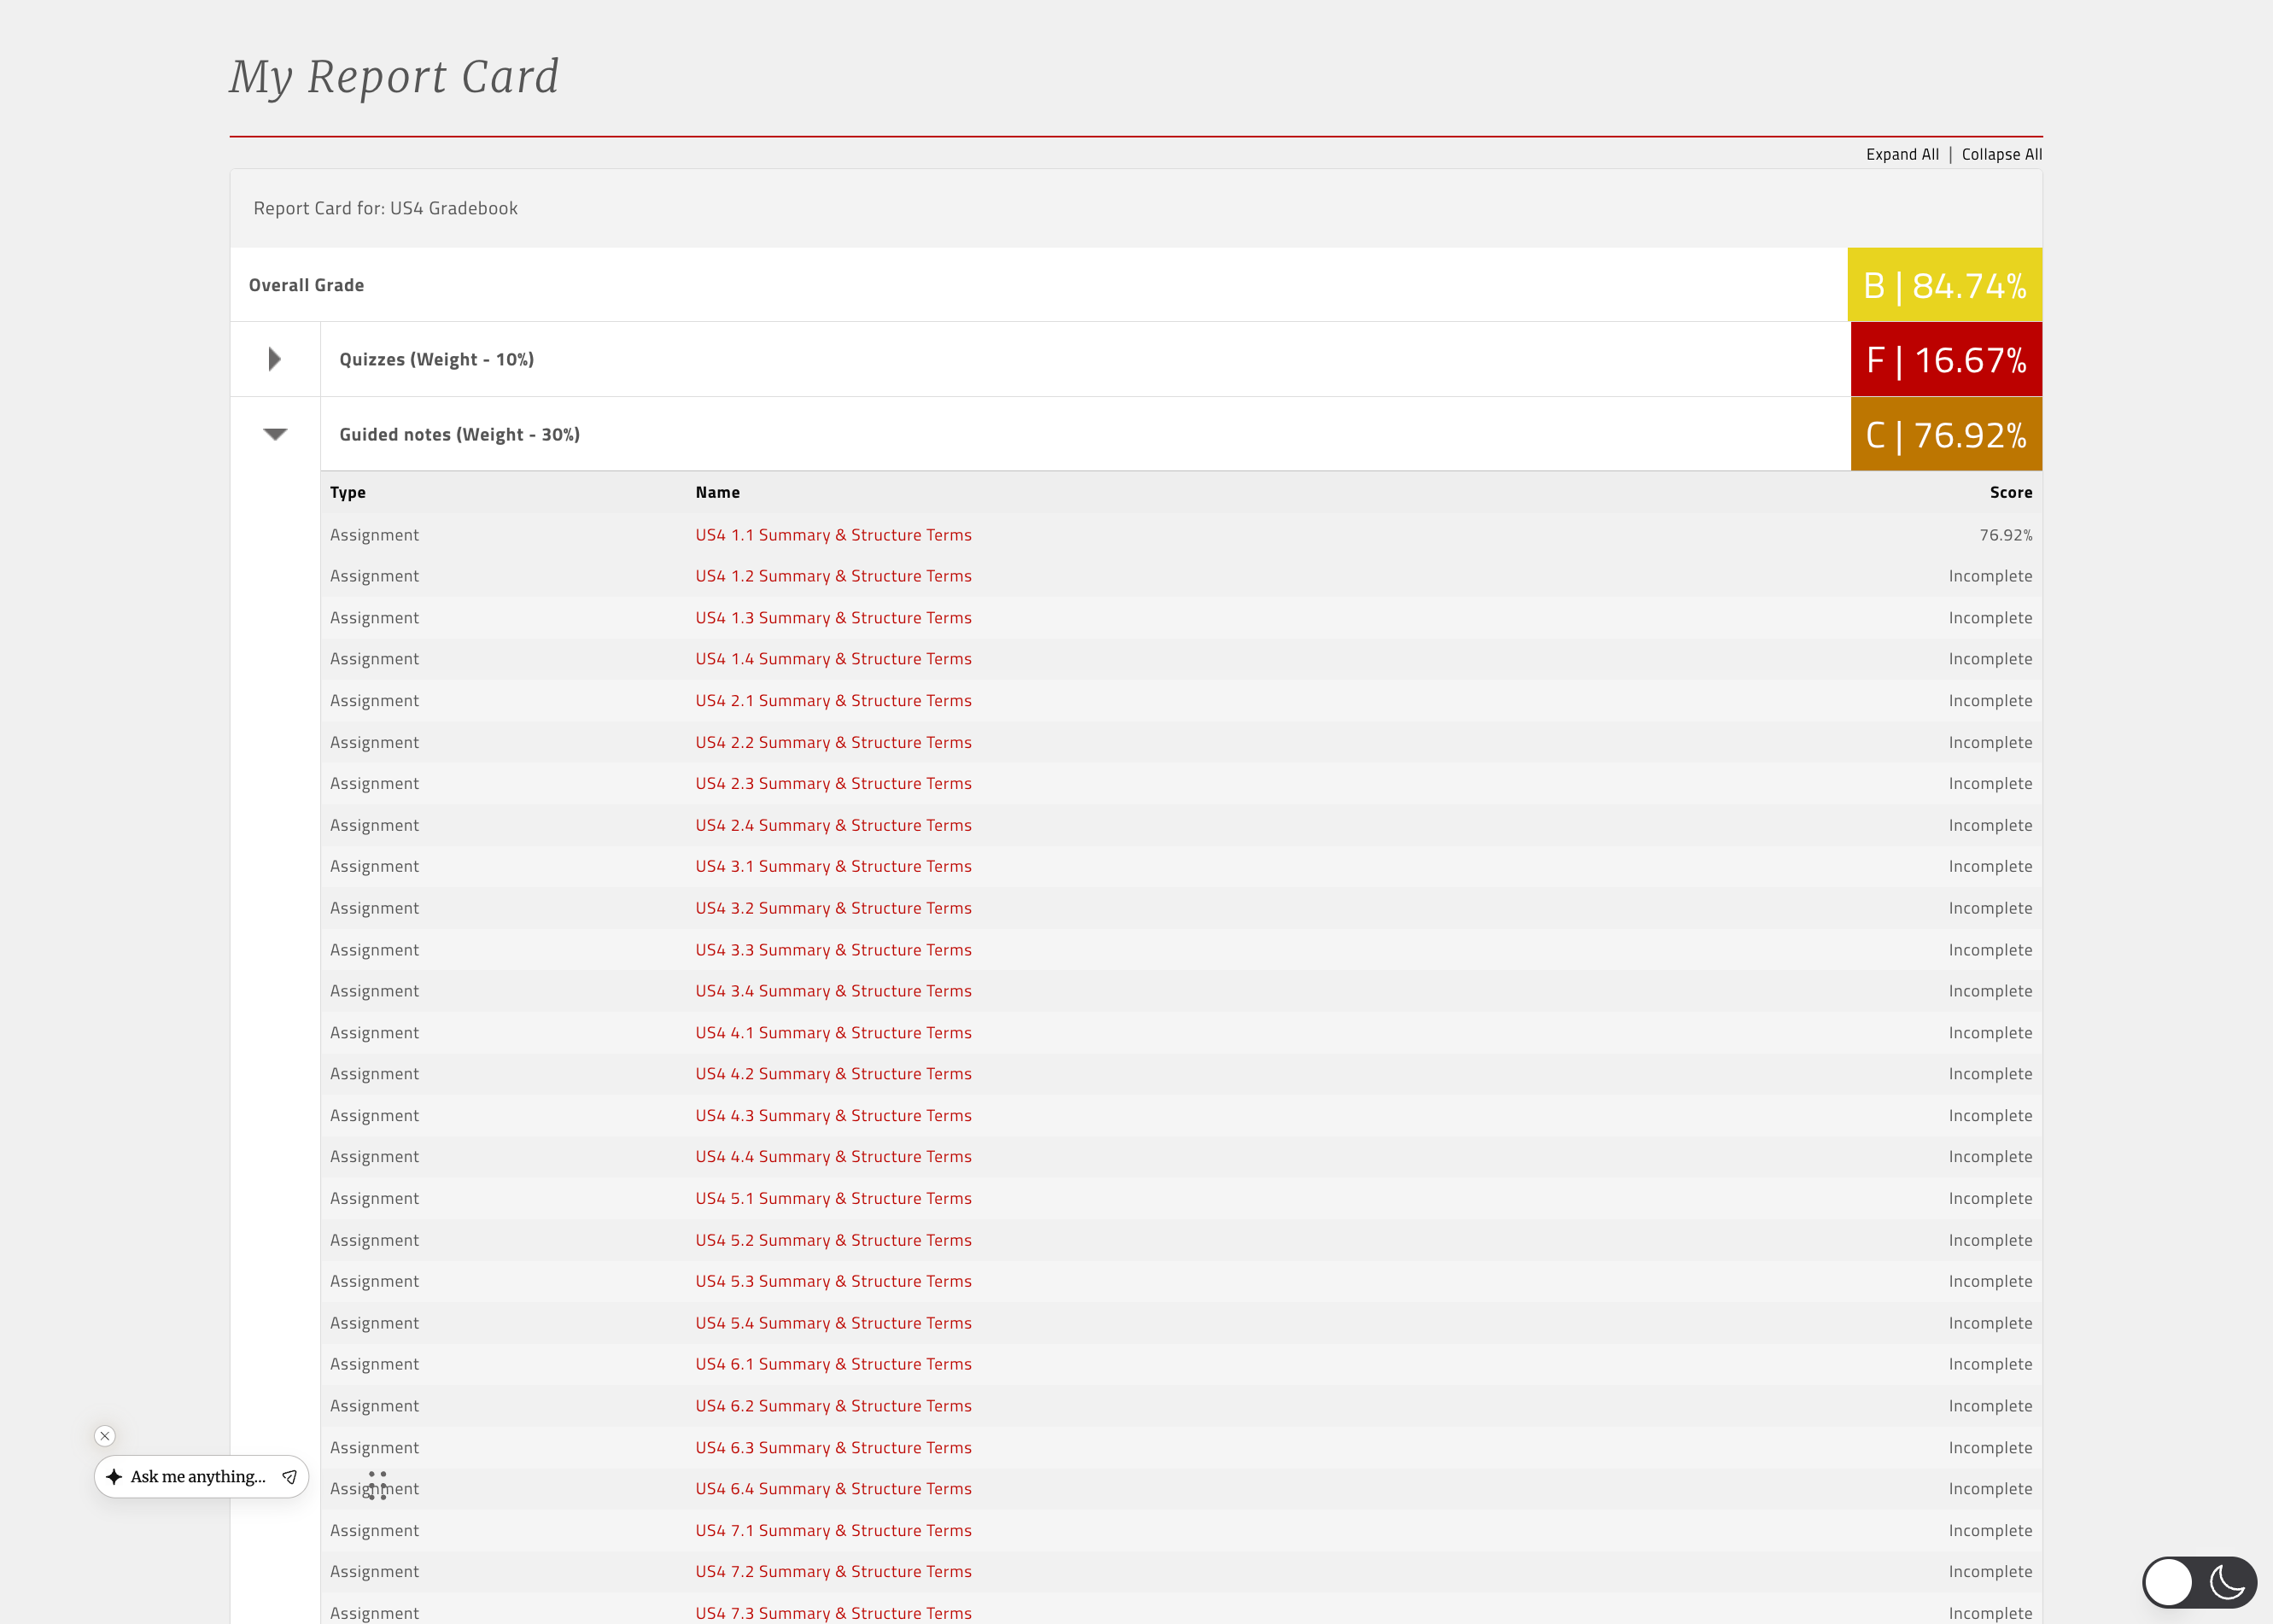Open US4 1.4 Summary & Structure Terms
Viewport: 2273px width, 1624px height.
point(833,659)
